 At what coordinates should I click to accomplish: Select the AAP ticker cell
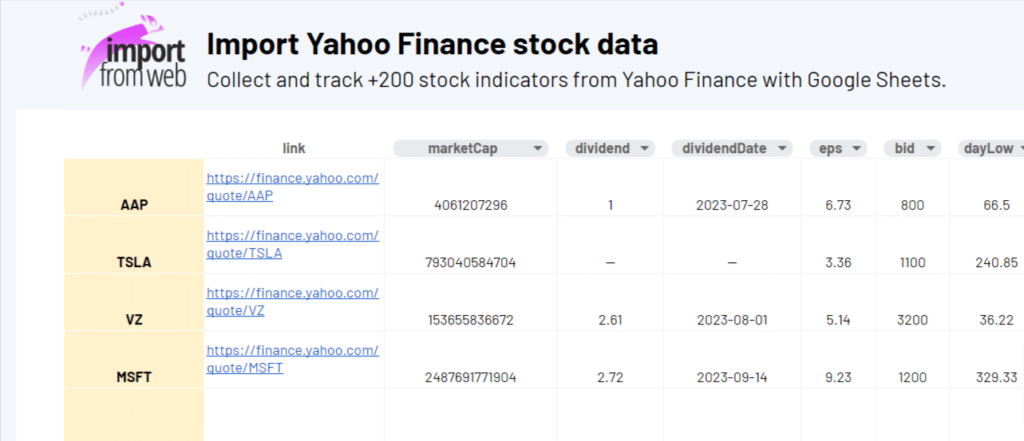pyautogui.click(x=134, y=204)
